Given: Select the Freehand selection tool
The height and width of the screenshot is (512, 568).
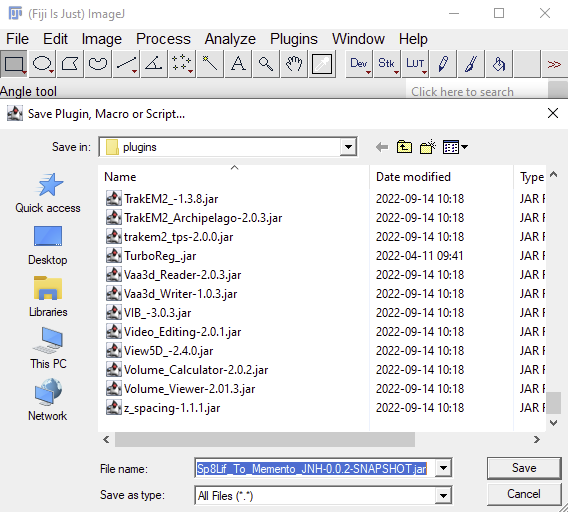Looking at the screenshot, I should pos(98,64).
